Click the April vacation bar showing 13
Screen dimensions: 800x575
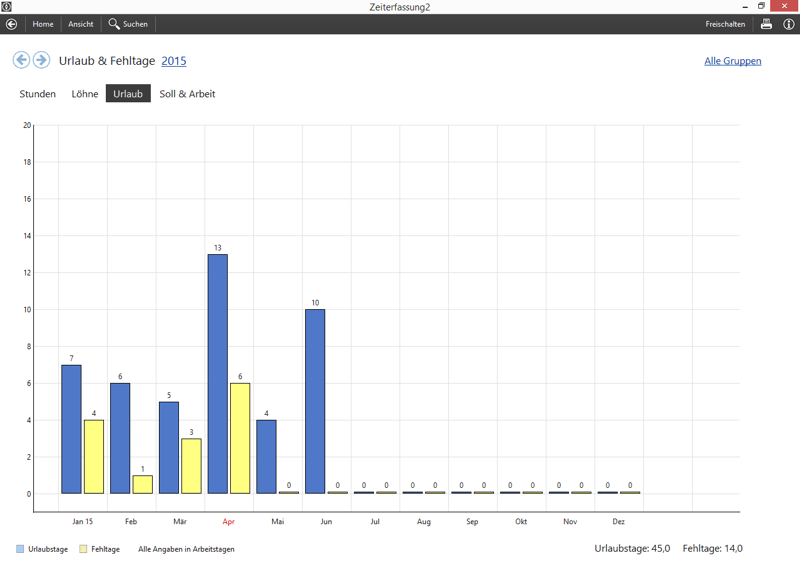click(217, 373)
